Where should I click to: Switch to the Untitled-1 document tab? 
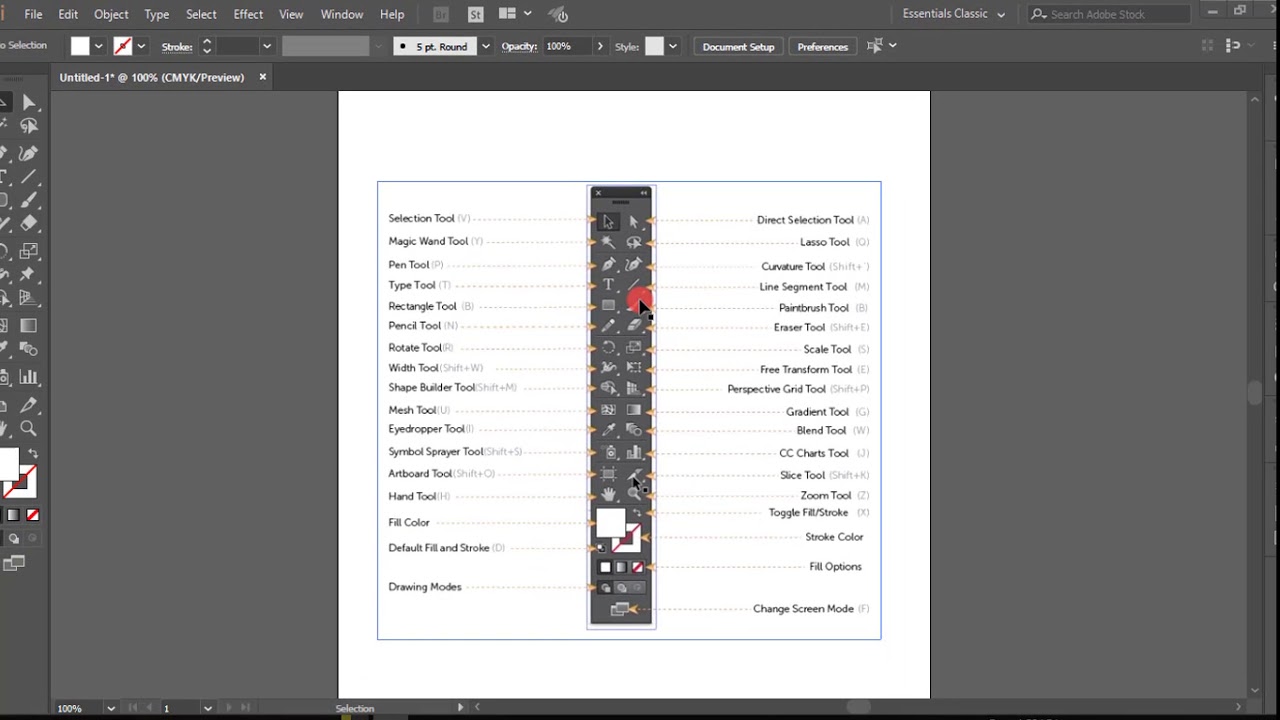[152, 77]
